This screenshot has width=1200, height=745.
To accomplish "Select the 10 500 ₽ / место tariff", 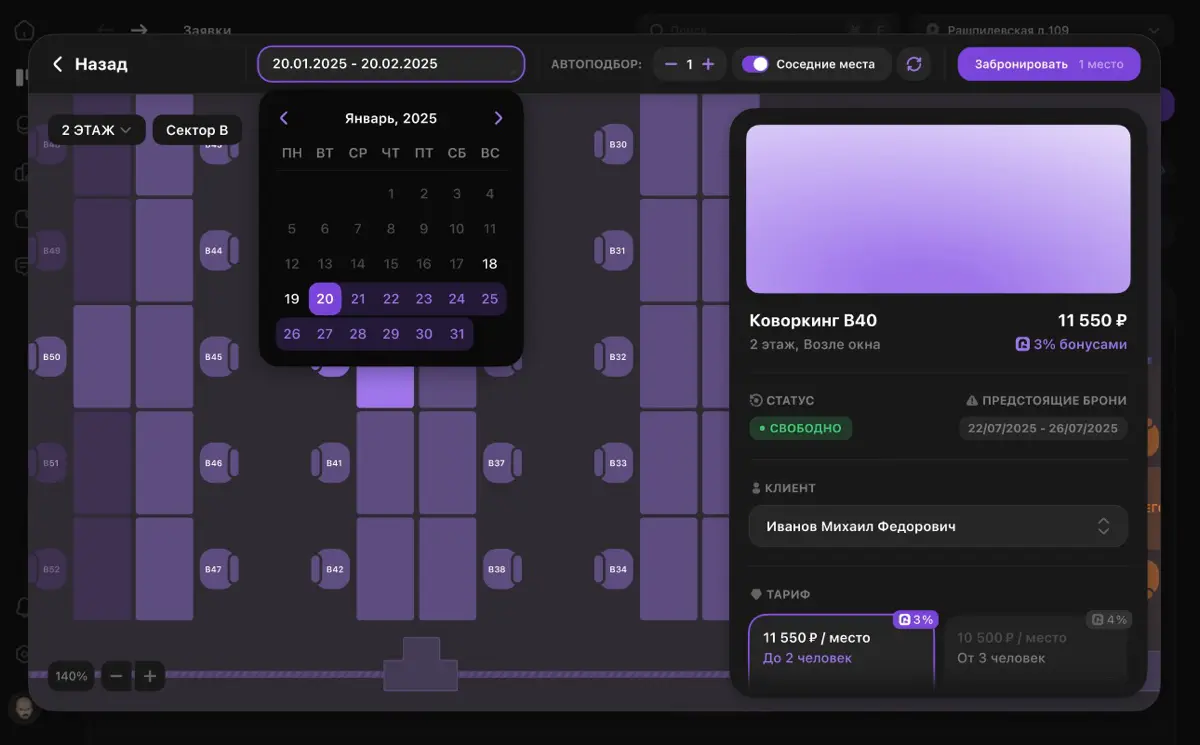I will click(1037, 652).
